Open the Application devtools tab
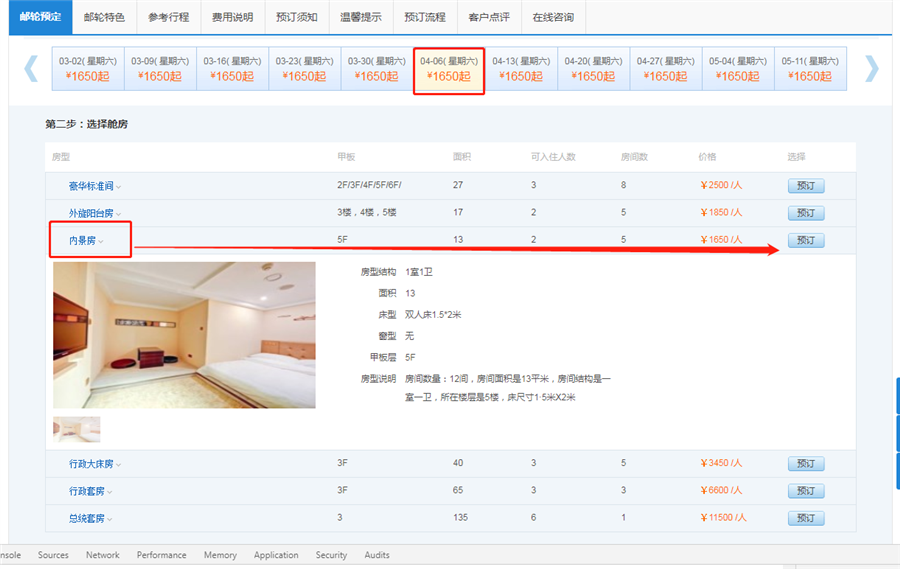Screen dimensions: 900x569 [276, 555]
